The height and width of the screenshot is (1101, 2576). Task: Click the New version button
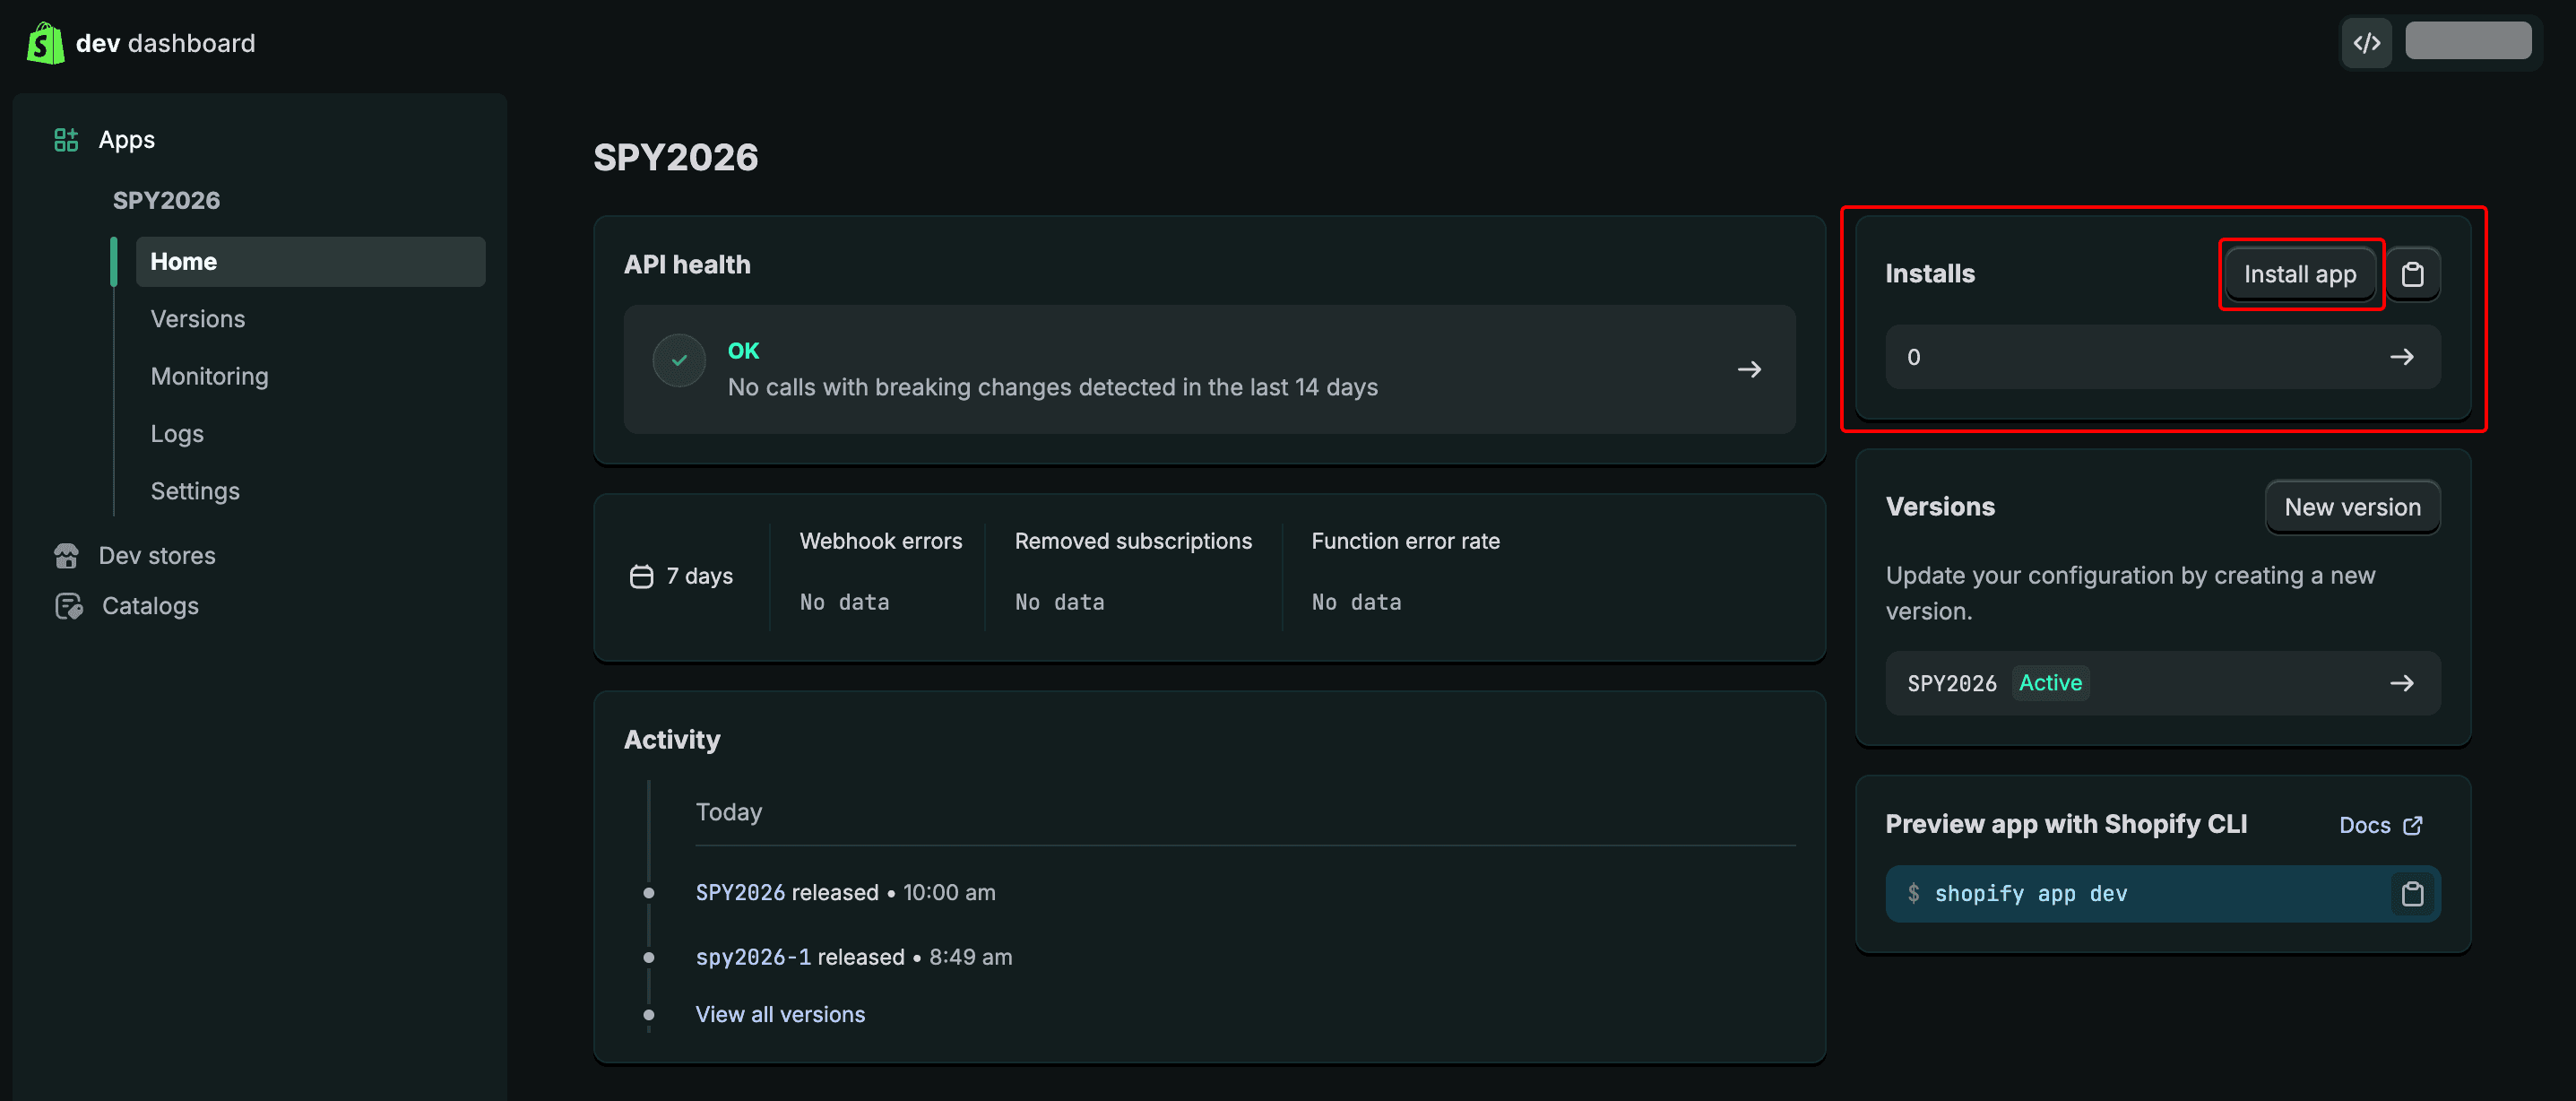pyautogui.click(x=2352, y=507)
